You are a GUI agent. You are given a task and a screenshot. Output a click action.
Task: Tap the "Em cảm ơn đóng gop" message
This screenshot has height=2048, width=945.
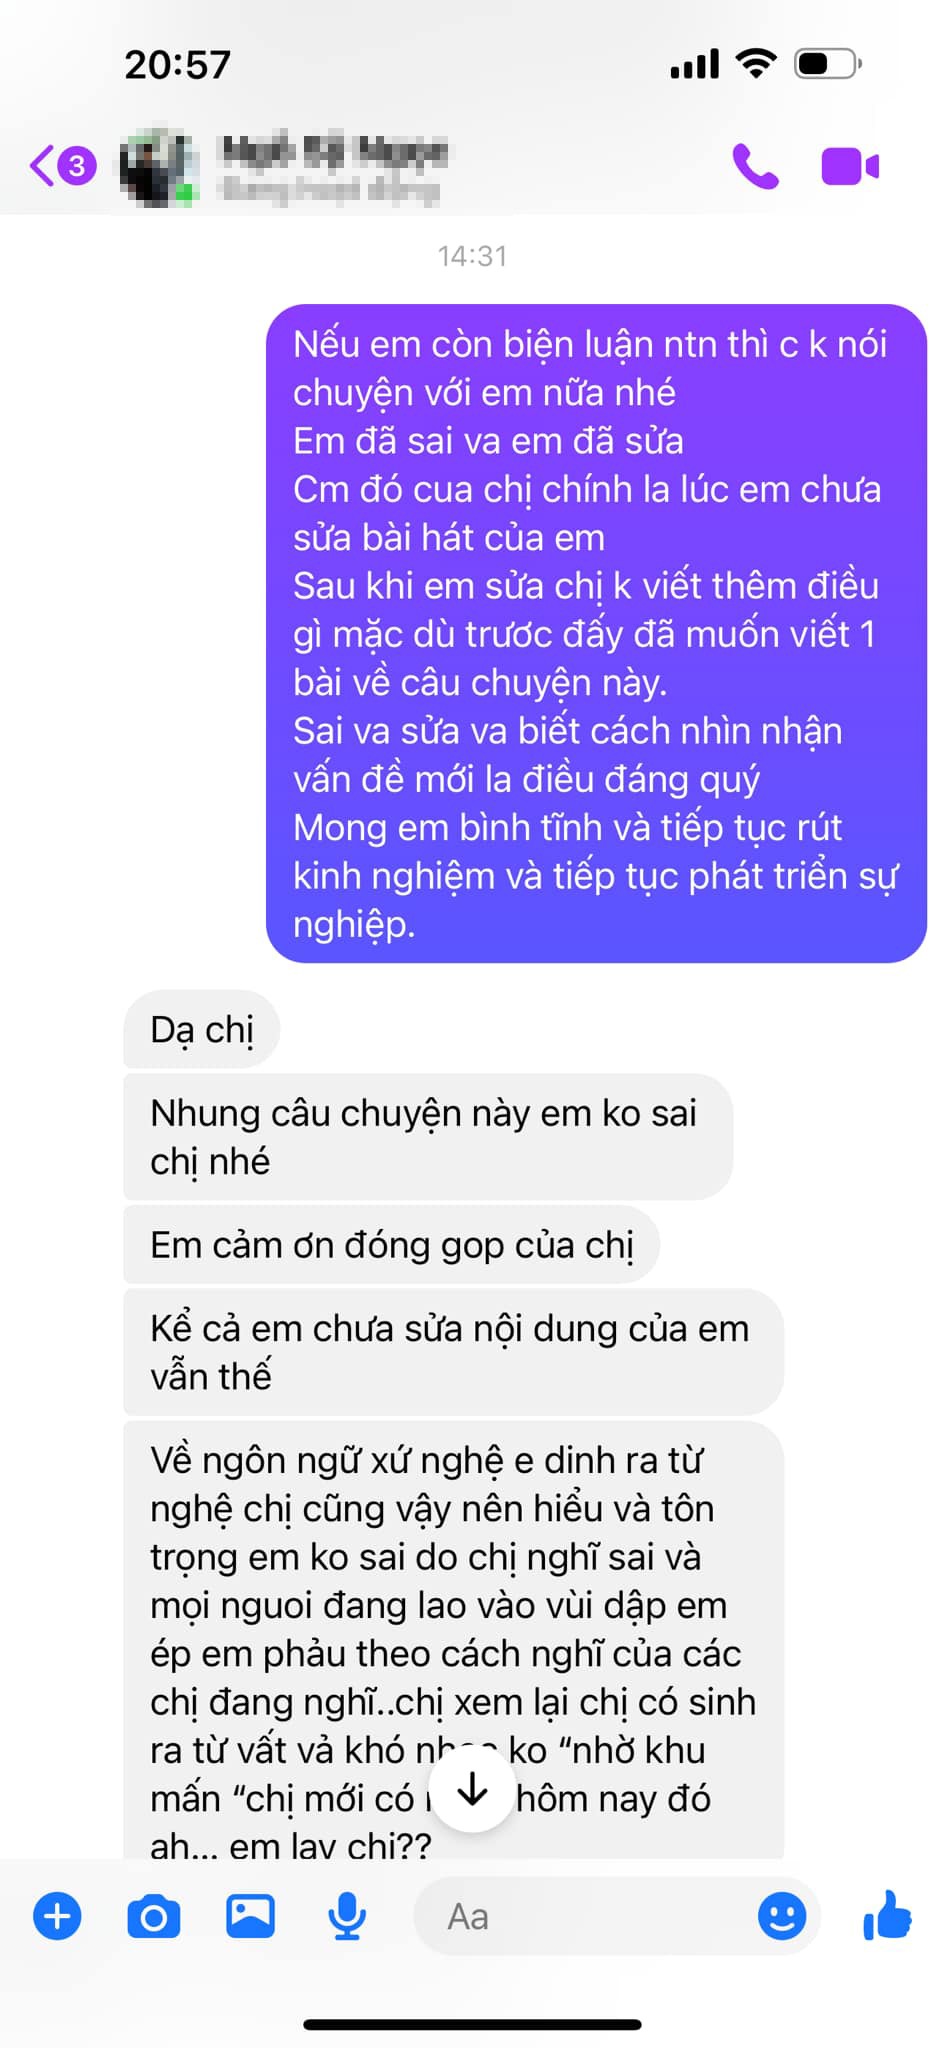[x=392, y=1245]
